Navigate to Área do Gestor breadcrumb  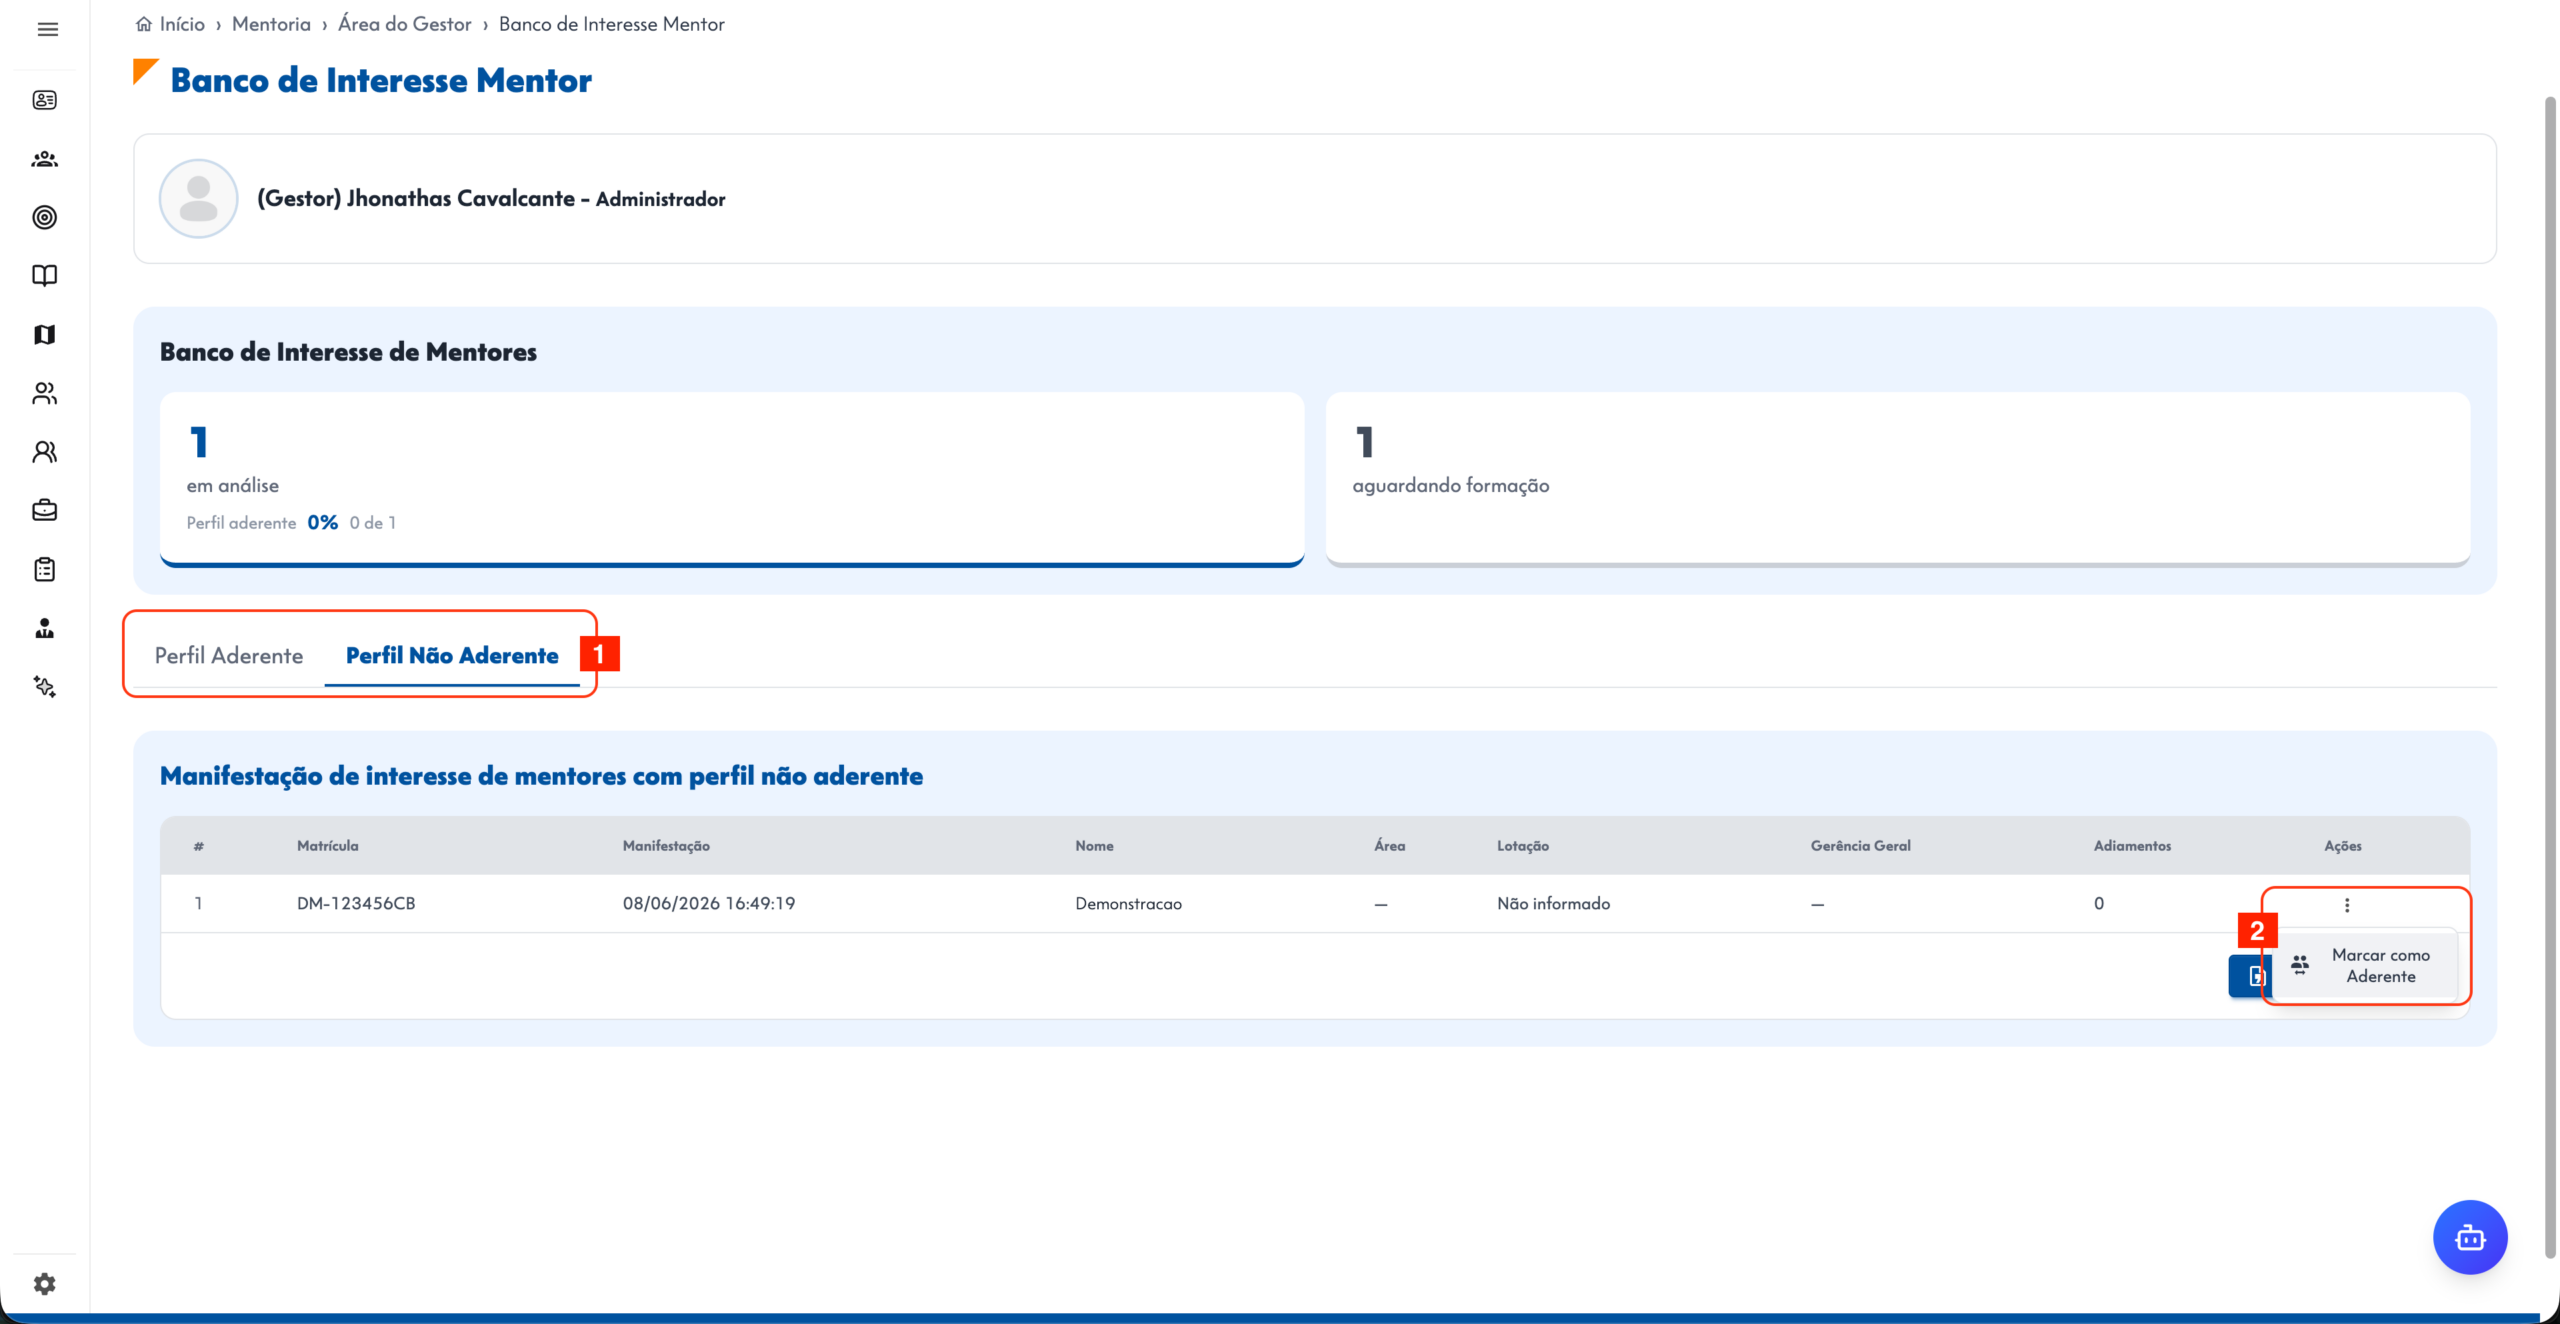pyautogui.click(x=405, y=24)
